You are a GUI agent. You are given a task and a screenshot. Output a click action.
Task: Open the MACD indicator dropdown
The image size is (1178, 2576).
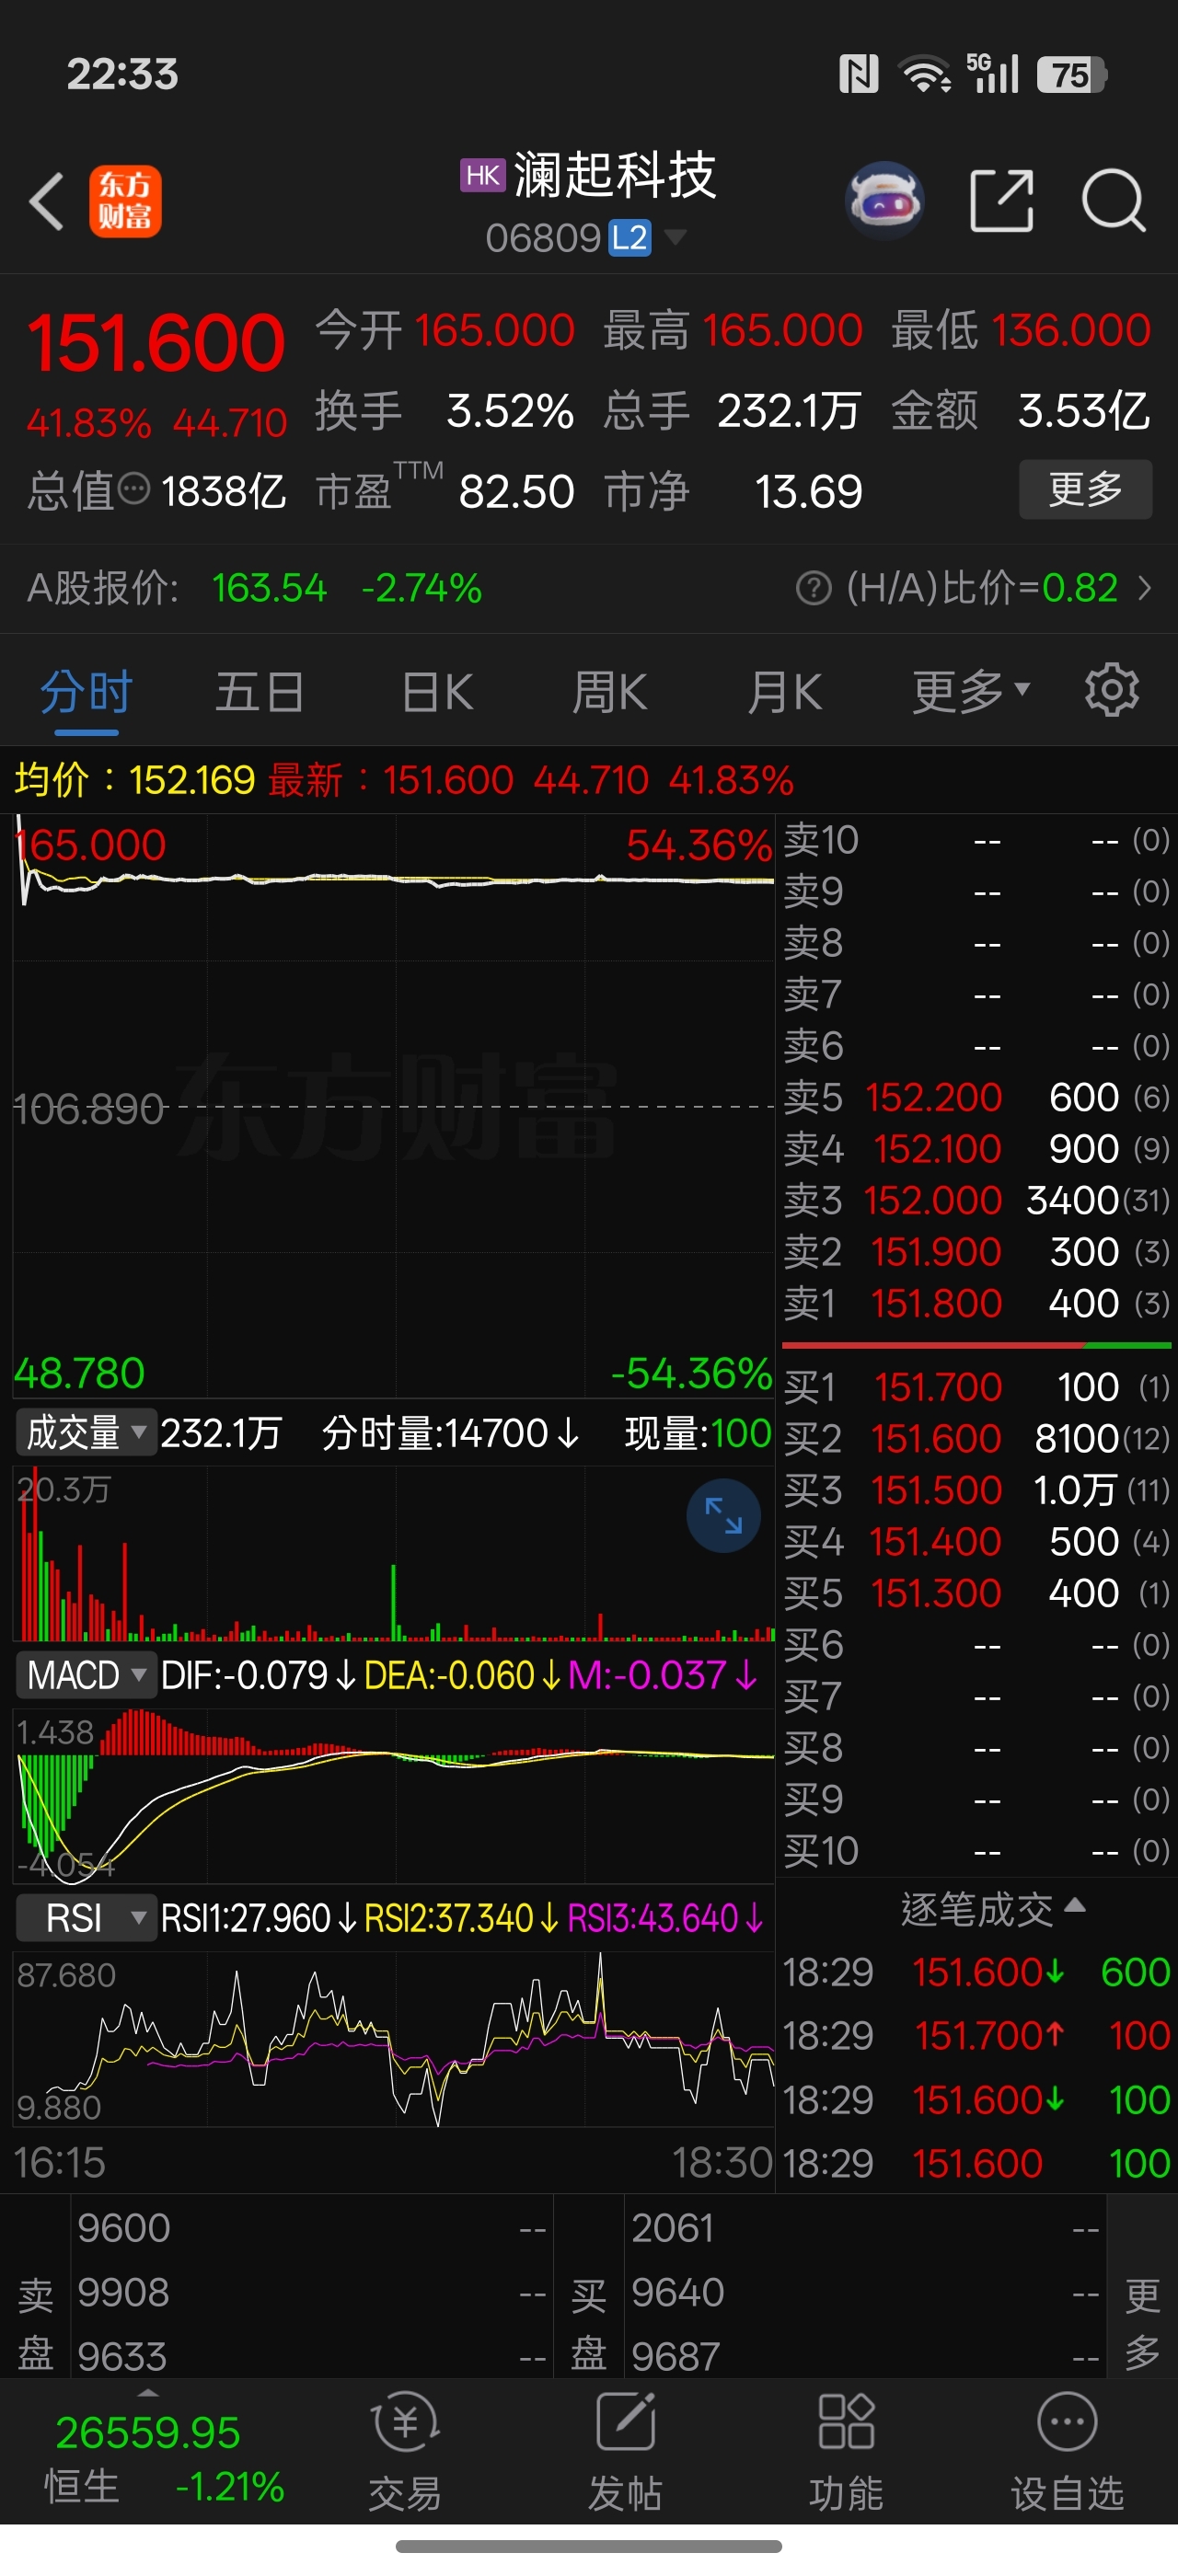click(84, 1675)
